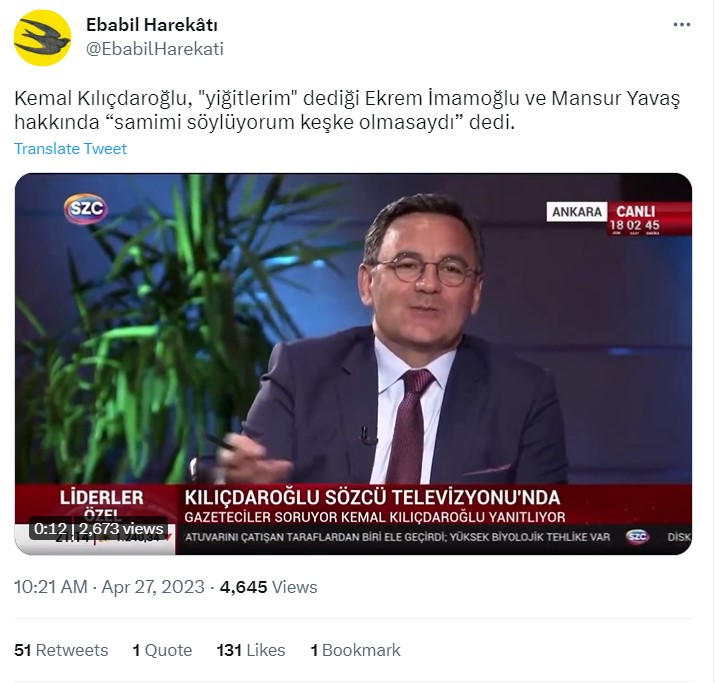Play the embedded Sözcü TV video
Image resolution: width=715 pixels, height=683 pixels.
[x=353, y=364]
